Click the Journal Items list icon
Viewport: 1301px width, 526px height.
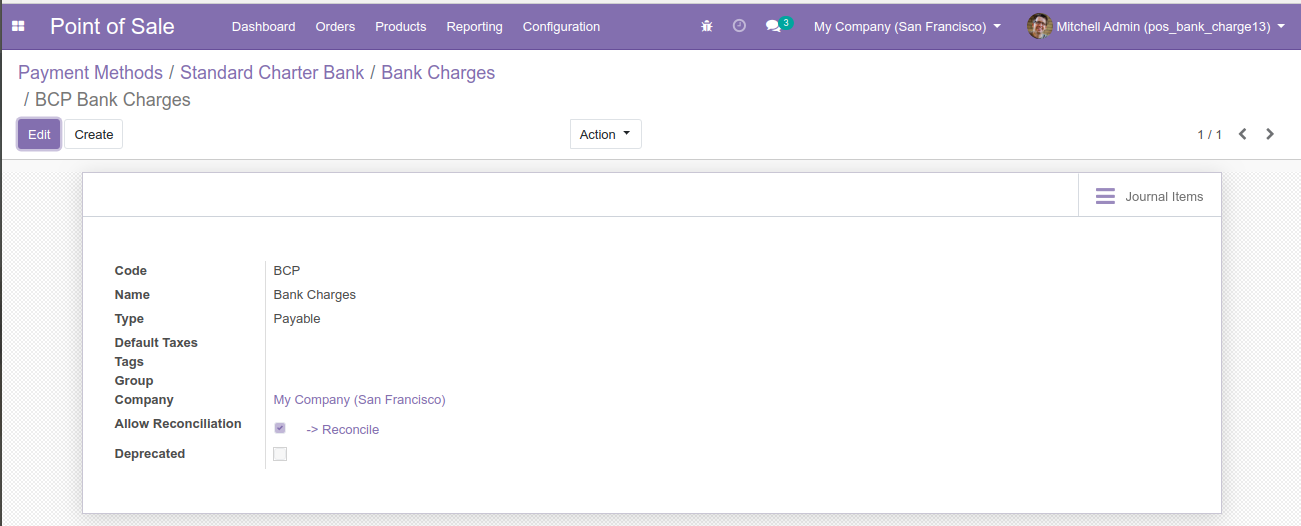point(1105,196)
